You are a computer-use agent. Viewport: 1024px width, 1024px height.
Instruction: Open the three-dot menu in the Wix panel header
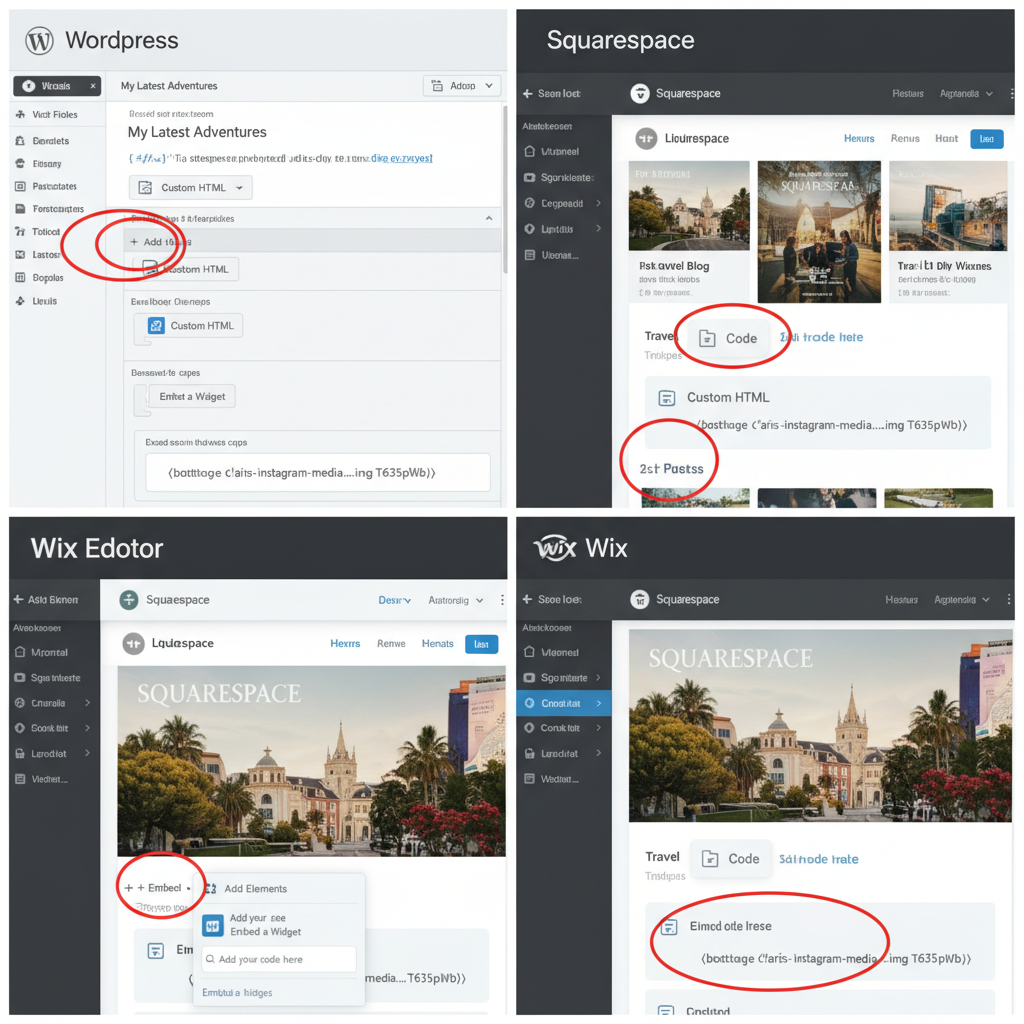[x=1009, y=599]
